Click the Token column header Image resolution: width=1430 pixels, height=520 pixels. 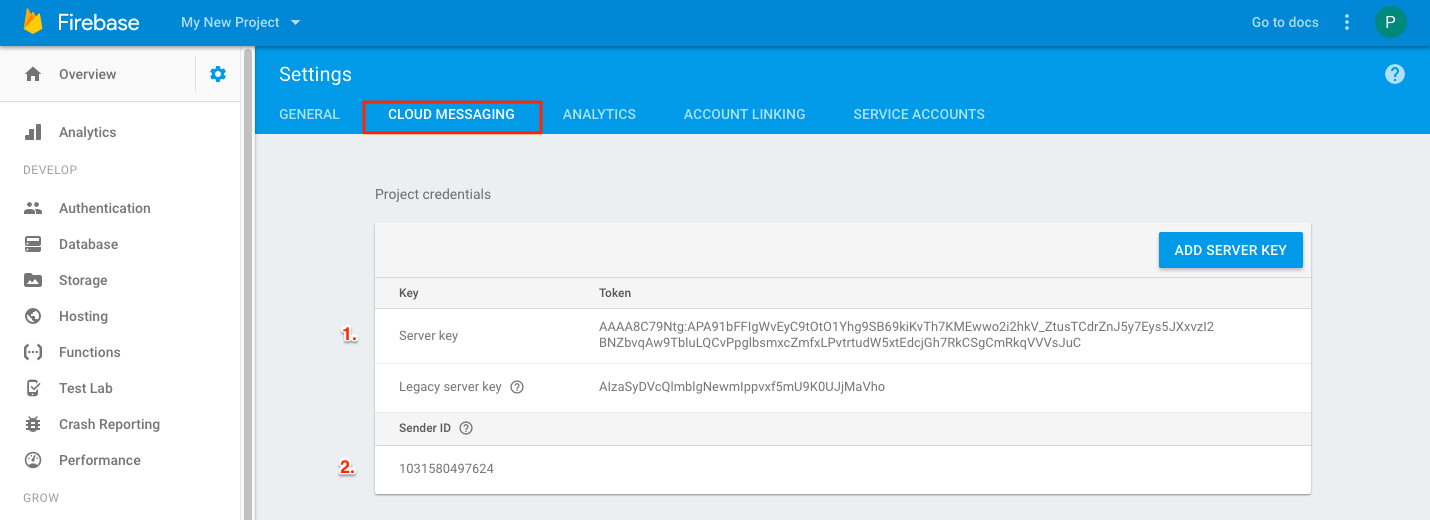(615, 293)
